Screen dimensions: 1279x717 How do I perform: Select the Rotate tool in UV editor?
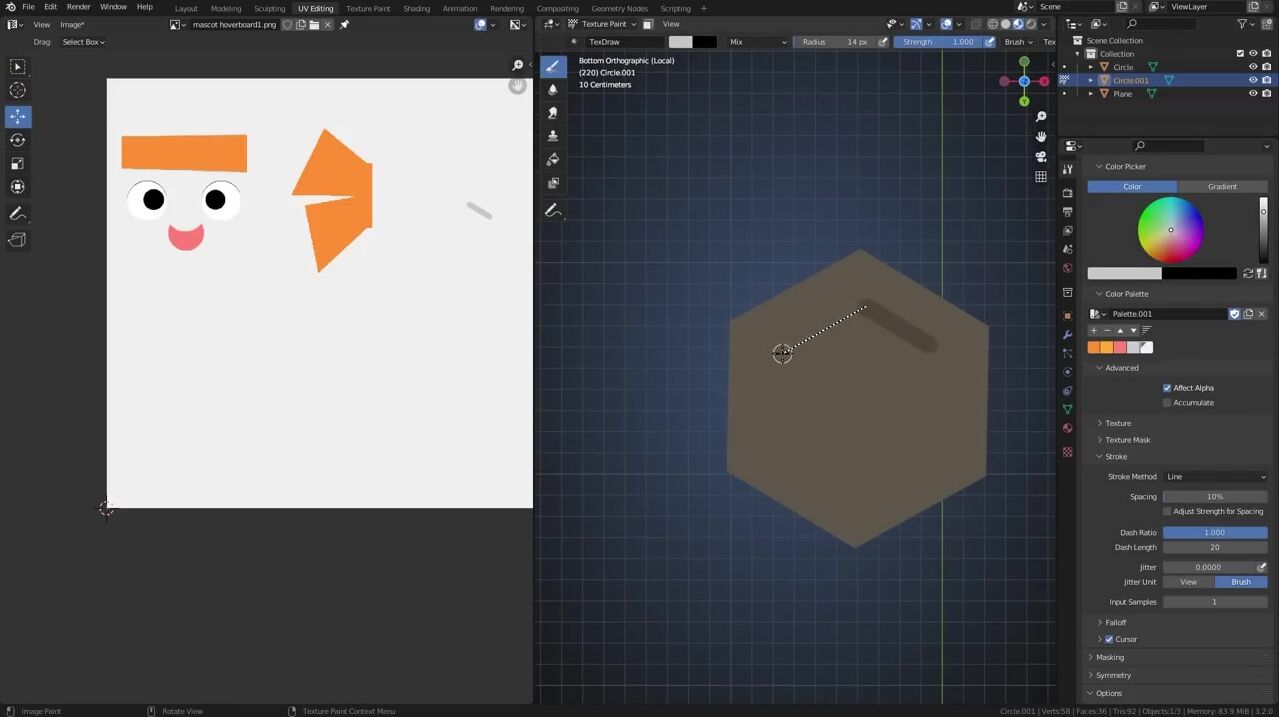[18, 140]
